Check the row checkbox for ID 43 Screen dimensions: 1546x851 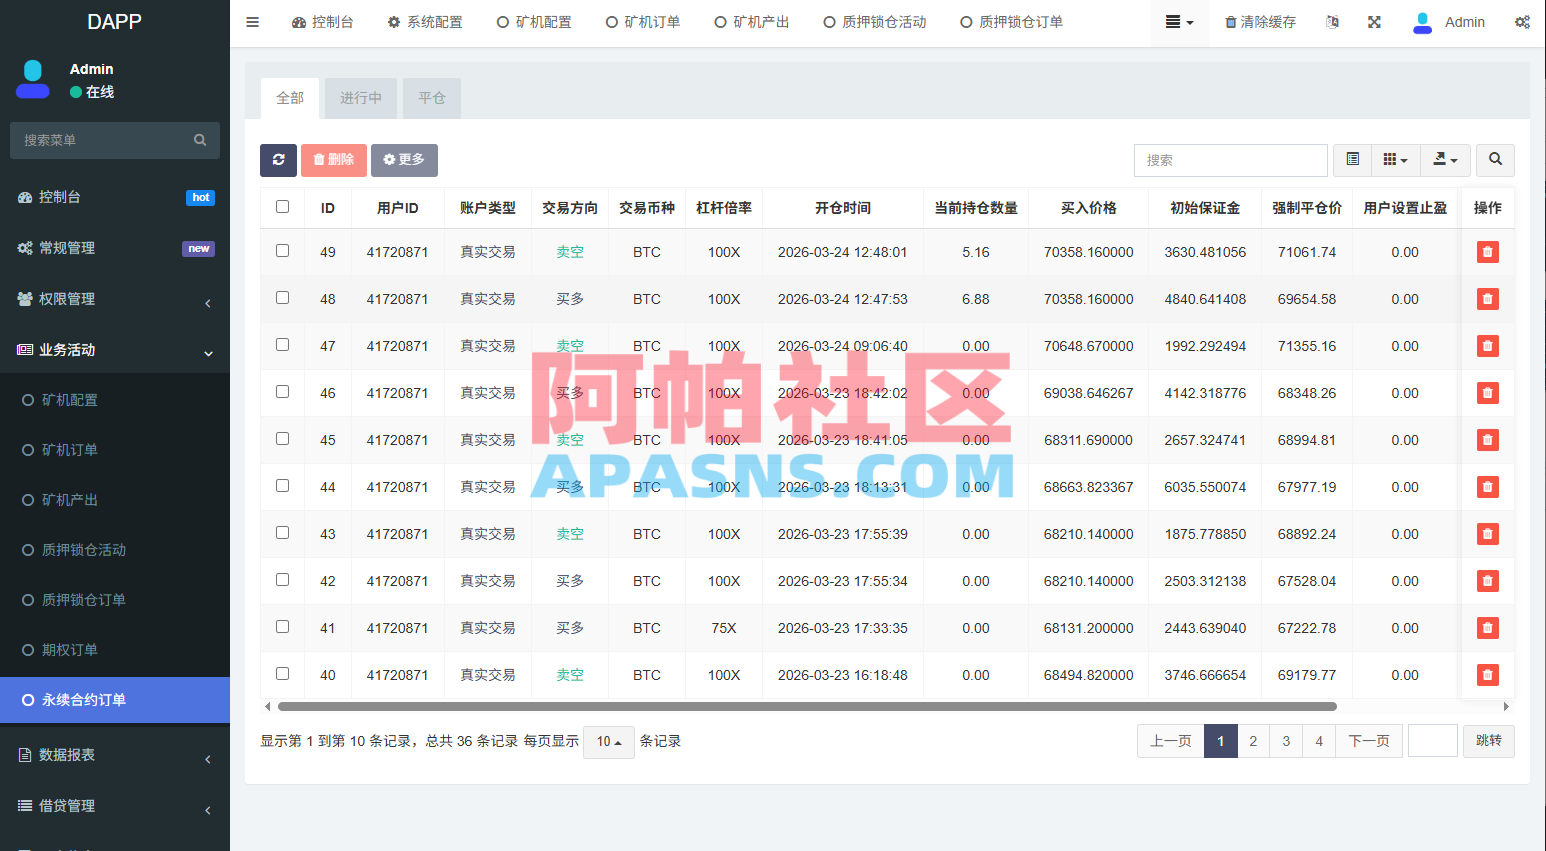pos(282,533)
